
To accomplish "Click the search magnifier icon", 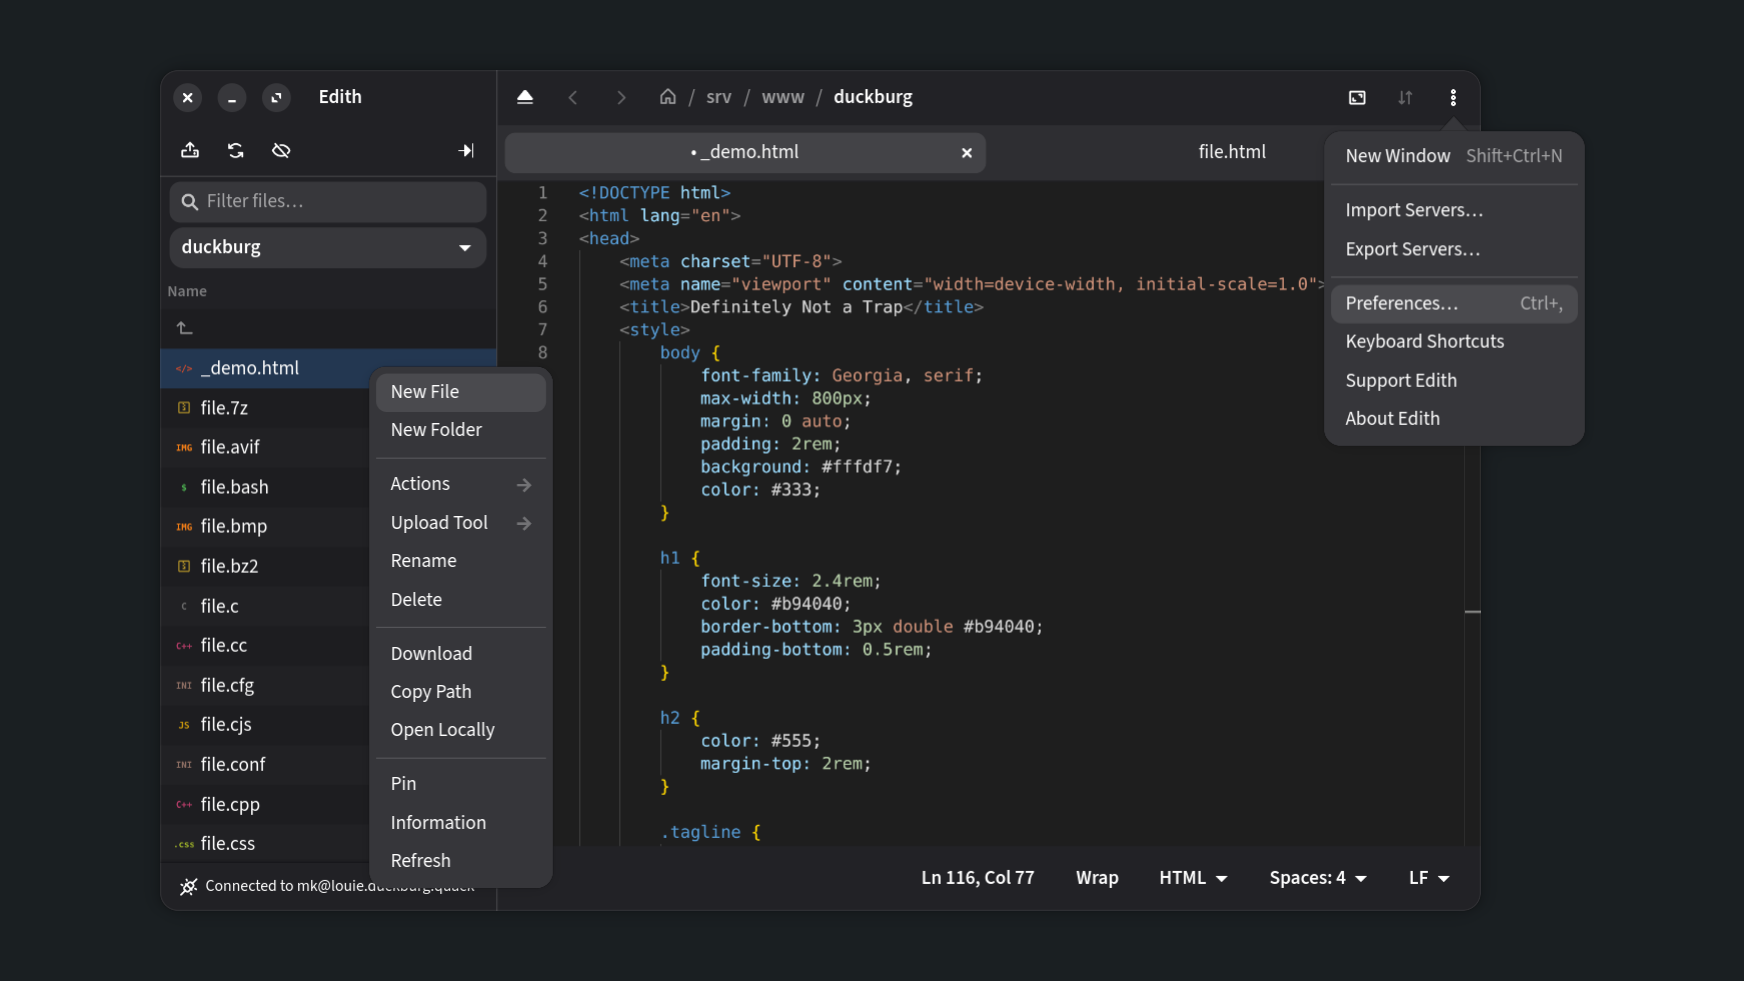I will click(189, 202).
